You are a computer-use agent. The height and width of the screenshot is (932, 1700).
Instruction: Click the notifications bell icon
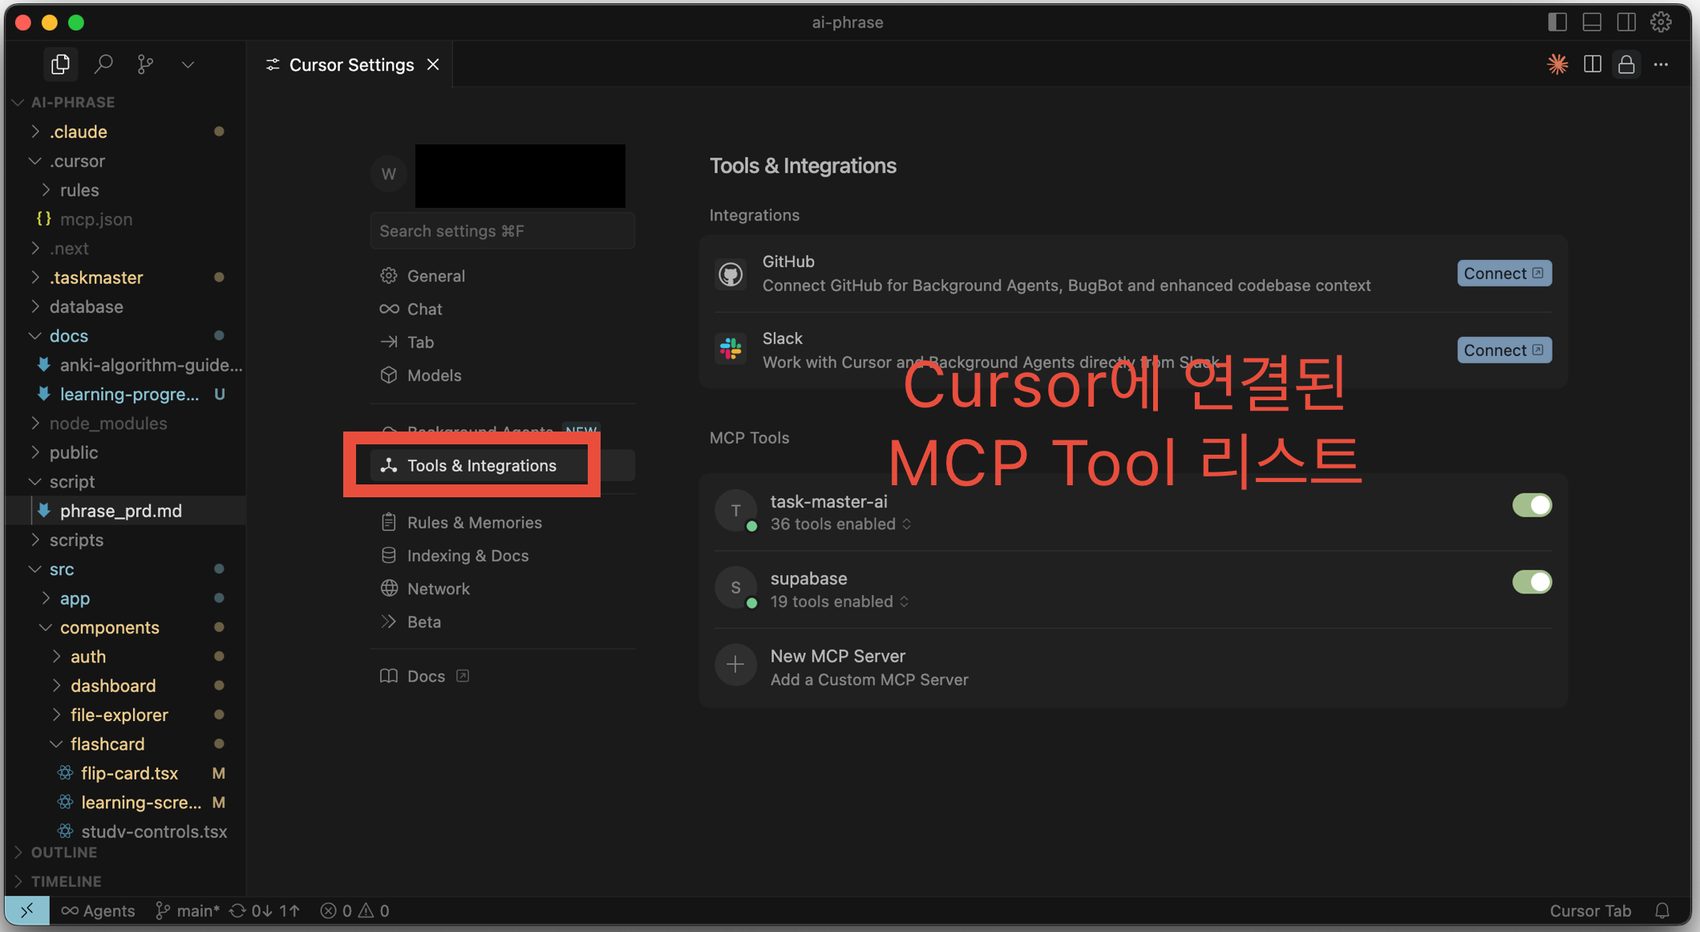tap(1662, 910)
